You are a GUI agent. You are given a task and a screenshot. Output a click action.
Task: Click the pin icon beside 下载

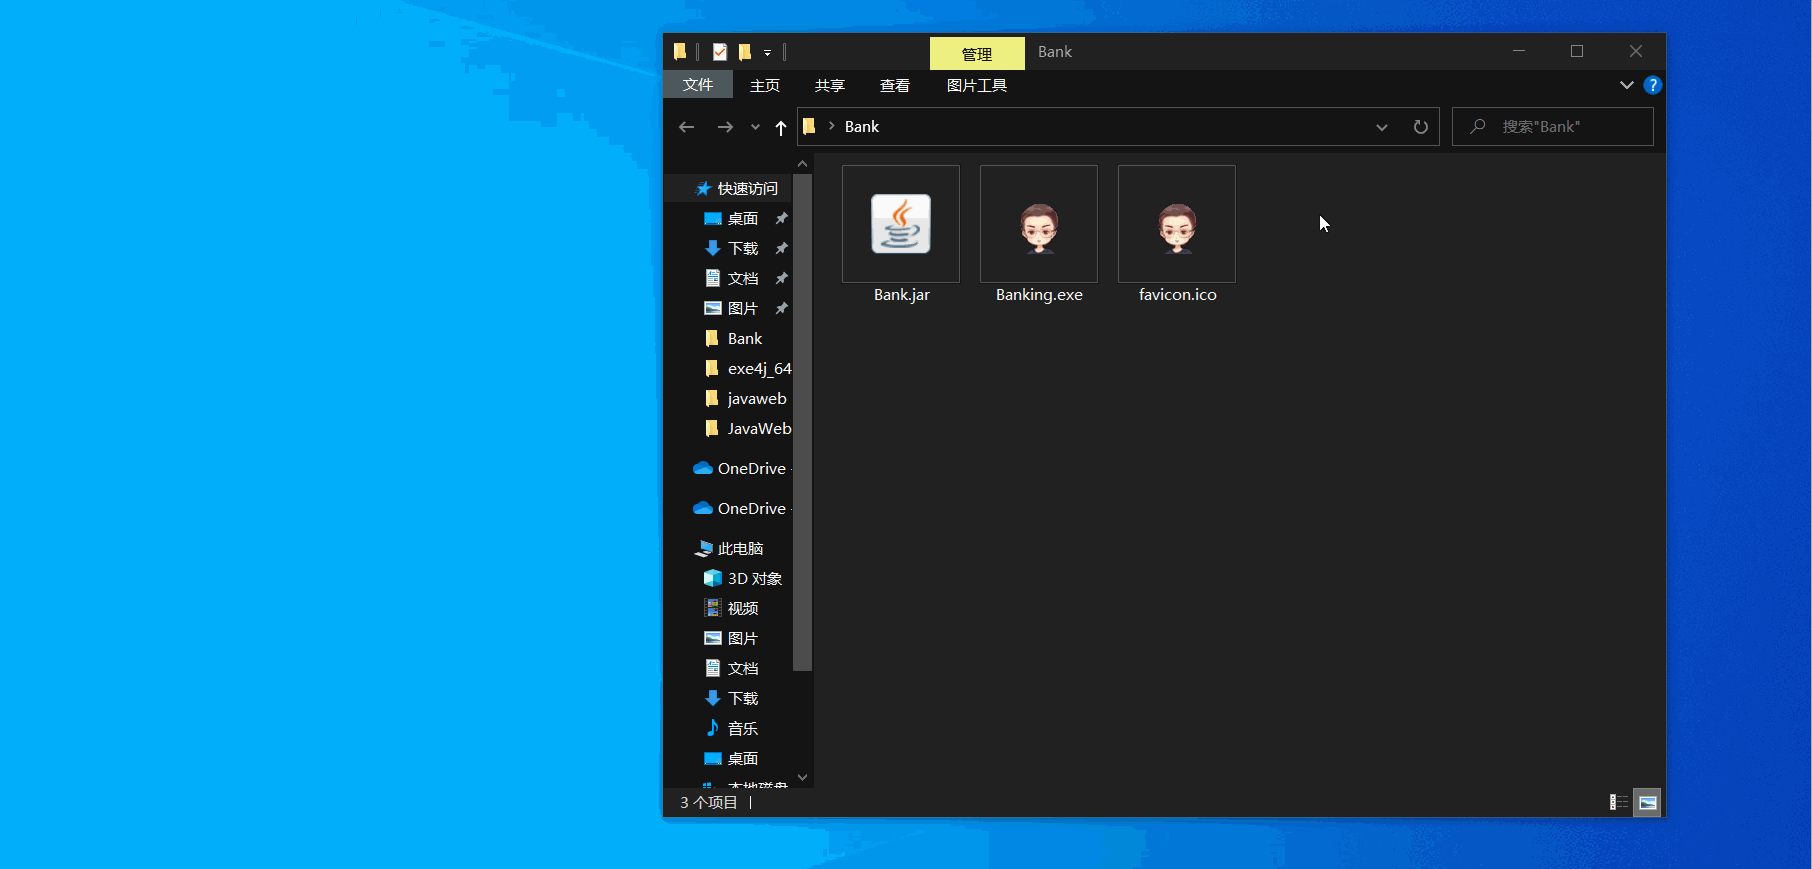click(x=782, y=248)
